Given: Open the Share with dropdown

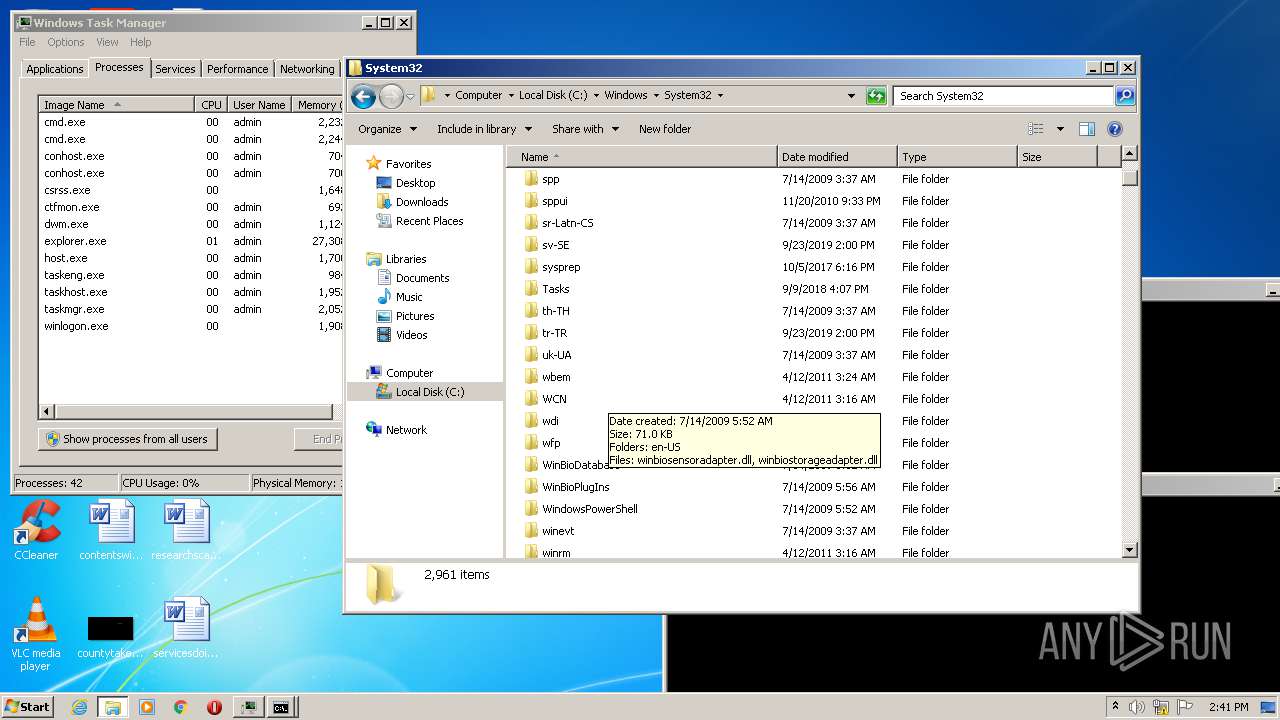Looking at the screenshot, I should coord(585,129).
